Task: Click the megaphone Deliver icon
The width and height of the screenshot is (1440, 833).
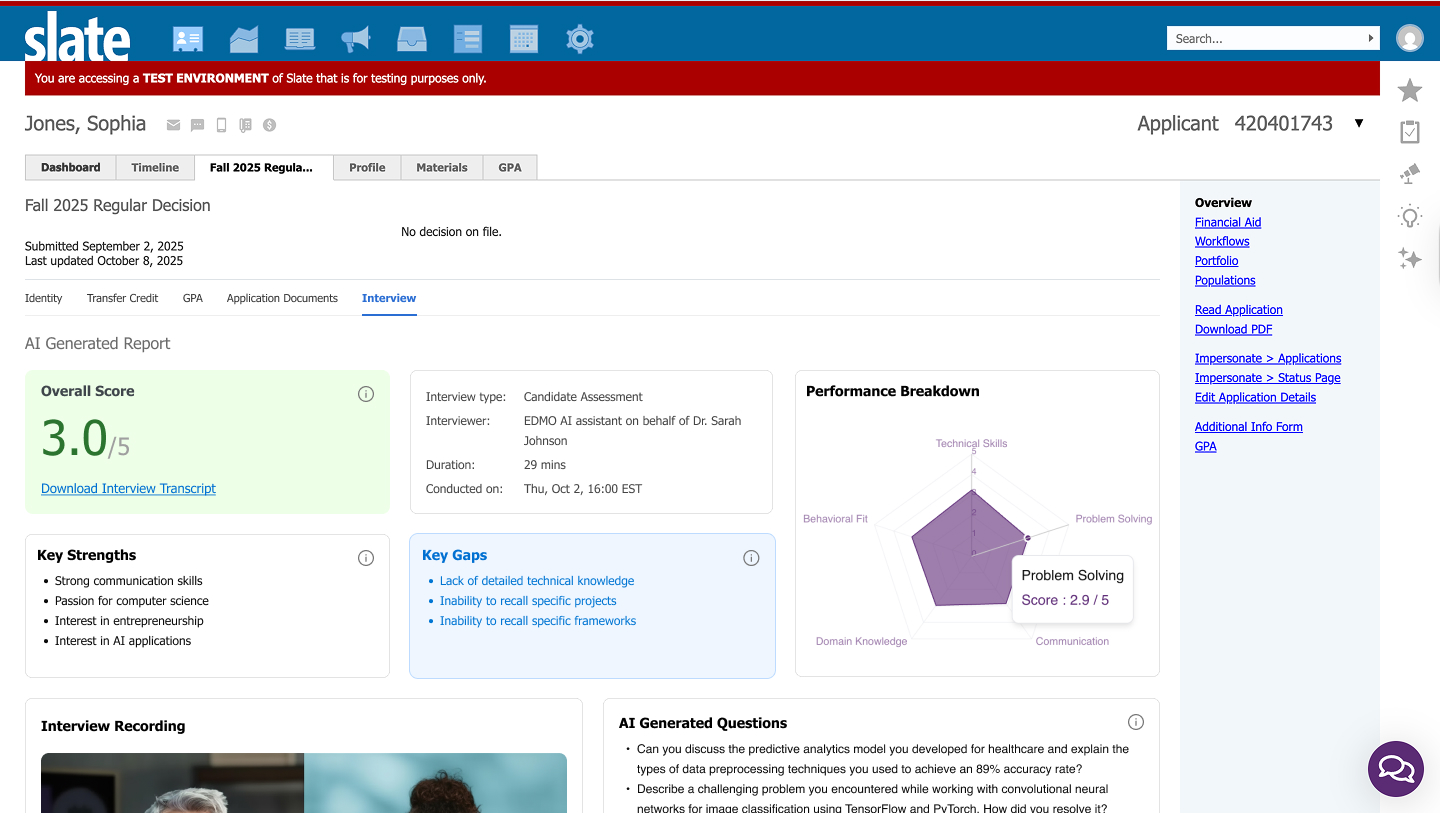Action: coord(355,39)
